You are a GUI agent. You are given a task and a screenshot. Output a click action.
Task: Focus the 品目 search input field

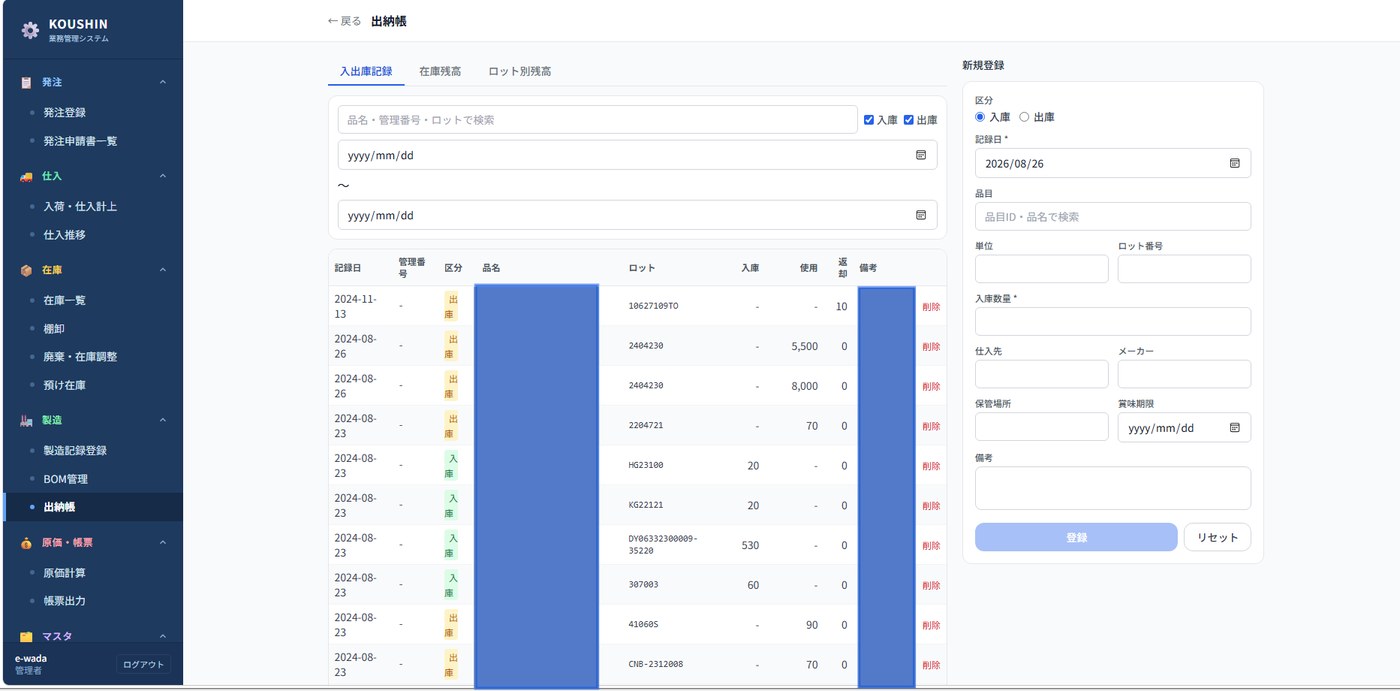pyautogui.click(x=1113, y=216)
